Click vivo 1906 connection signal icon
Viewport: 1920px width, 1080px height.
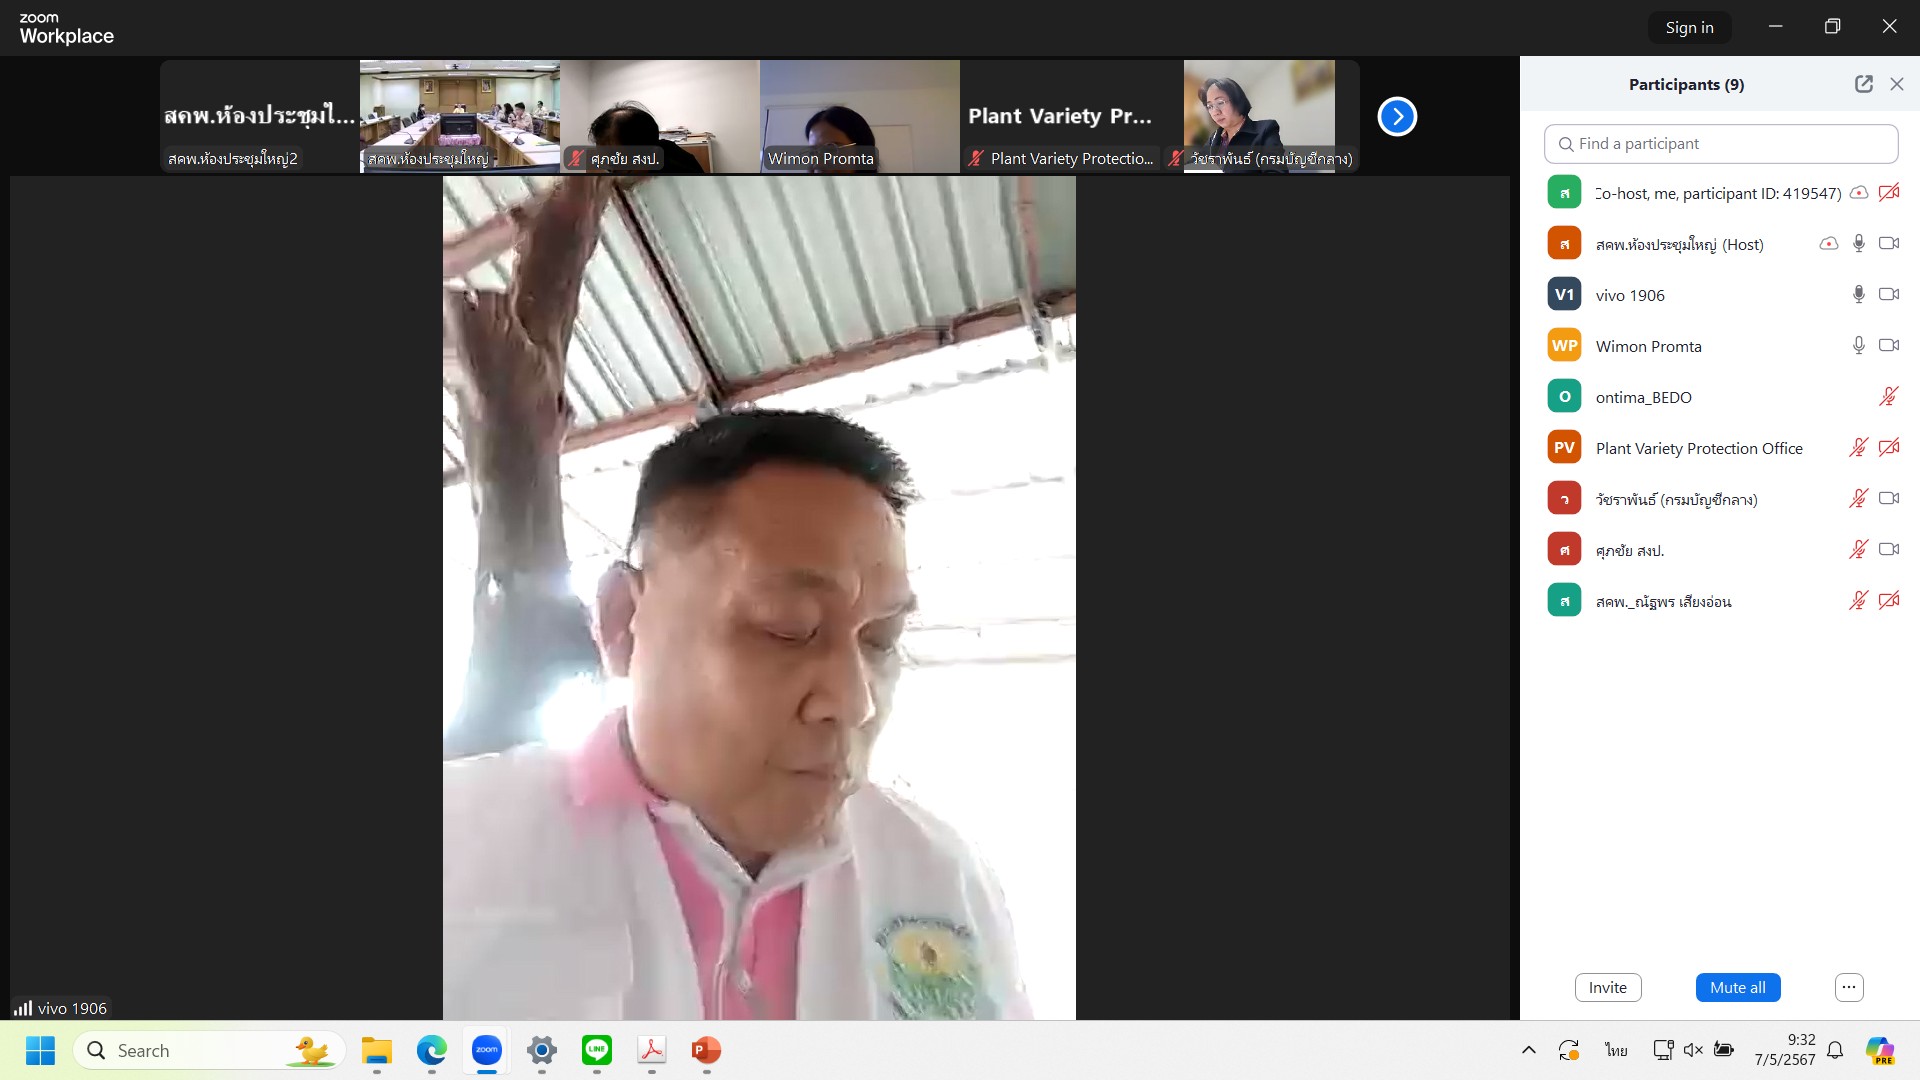coord(22,1008)
